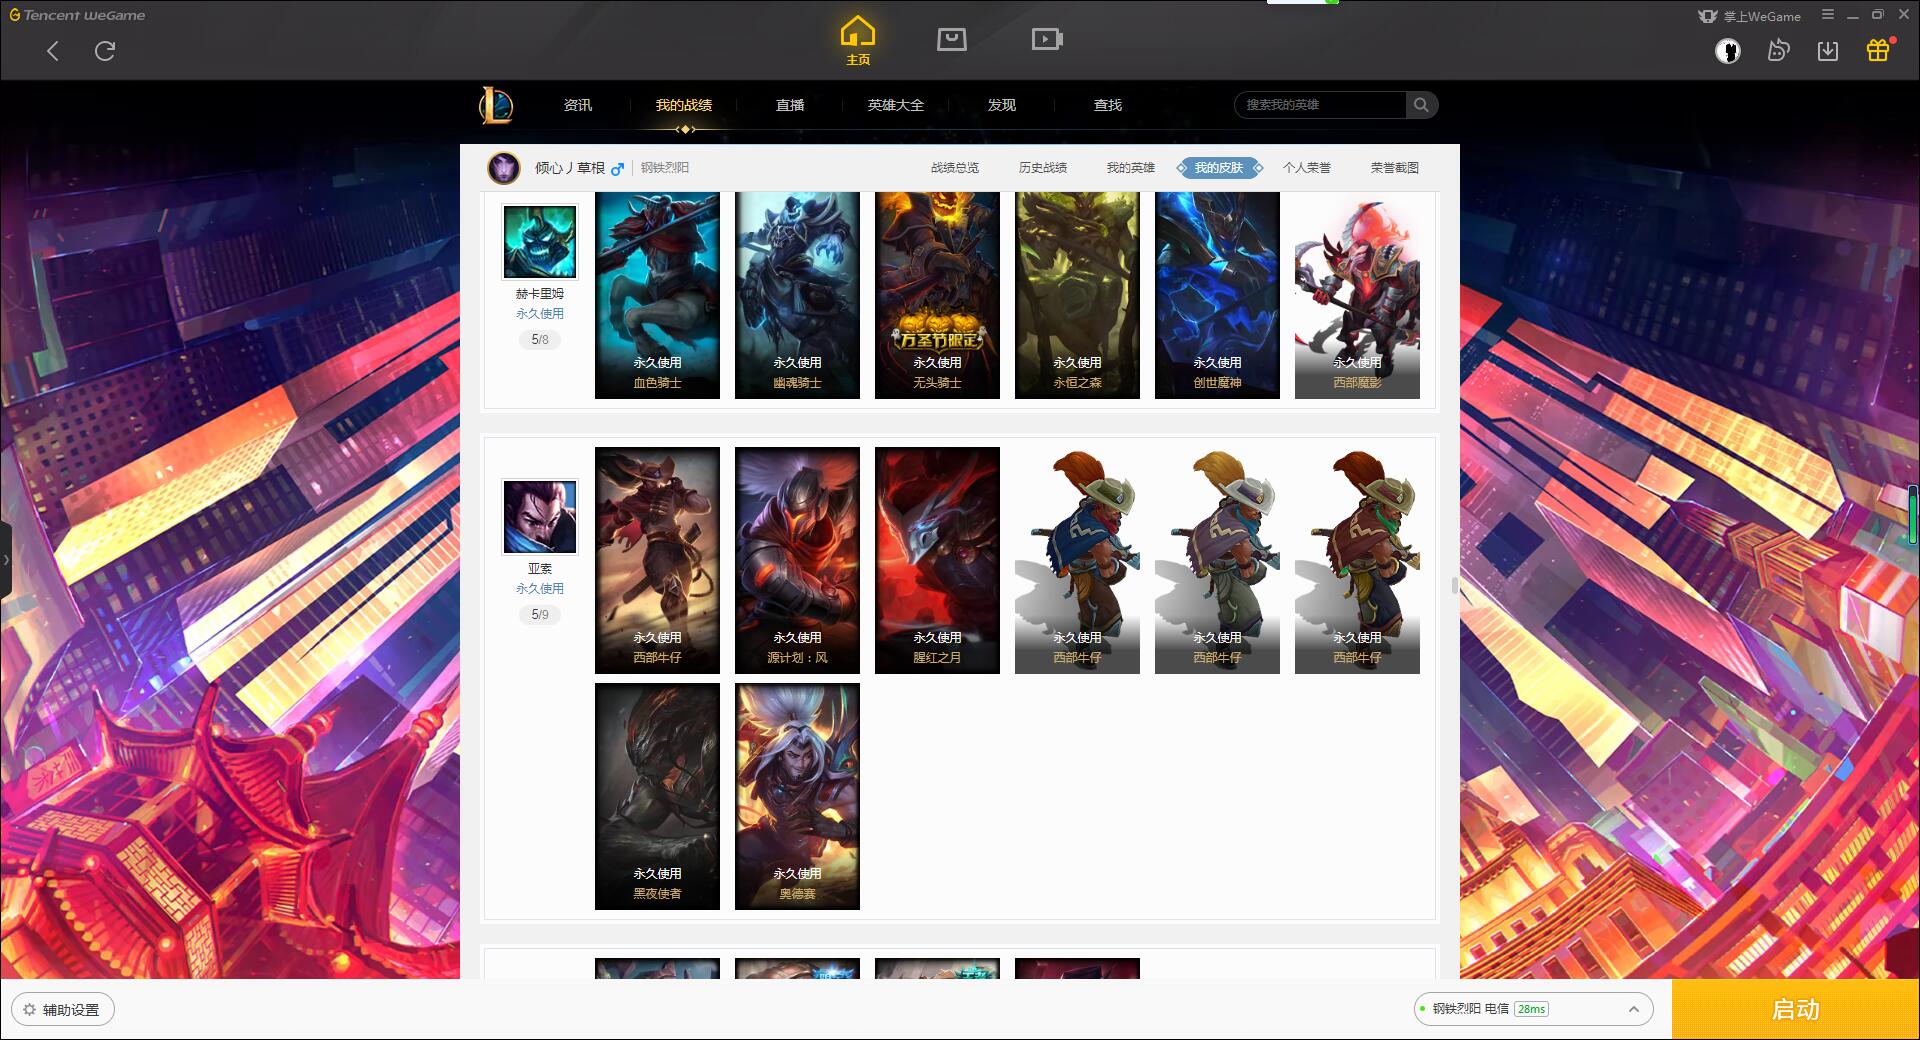This screenshot has width=1920, height=1040.
Task: Click the 5/8 skin count badge
Action: pos(540,340)
